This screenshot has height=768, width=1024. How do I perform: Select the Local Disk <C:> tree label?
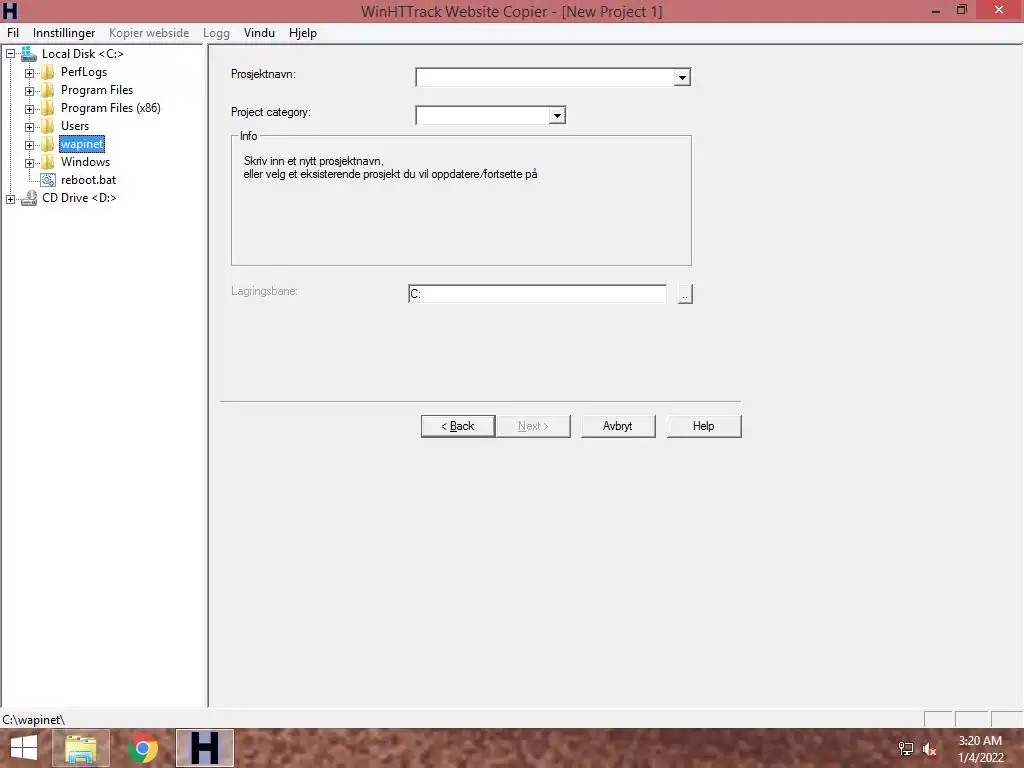82,54
